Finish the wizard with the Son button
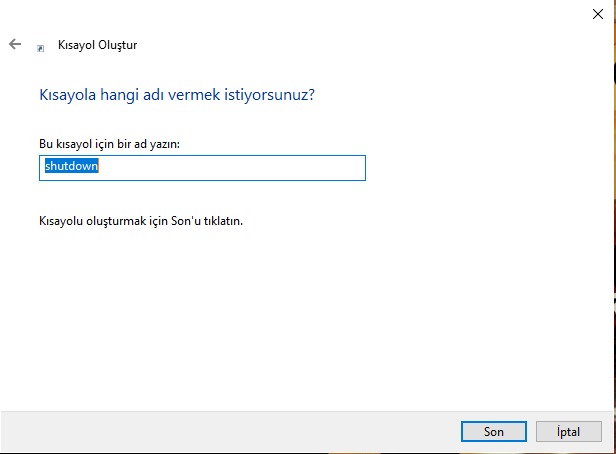616x454 pixels. click(494, 432)
